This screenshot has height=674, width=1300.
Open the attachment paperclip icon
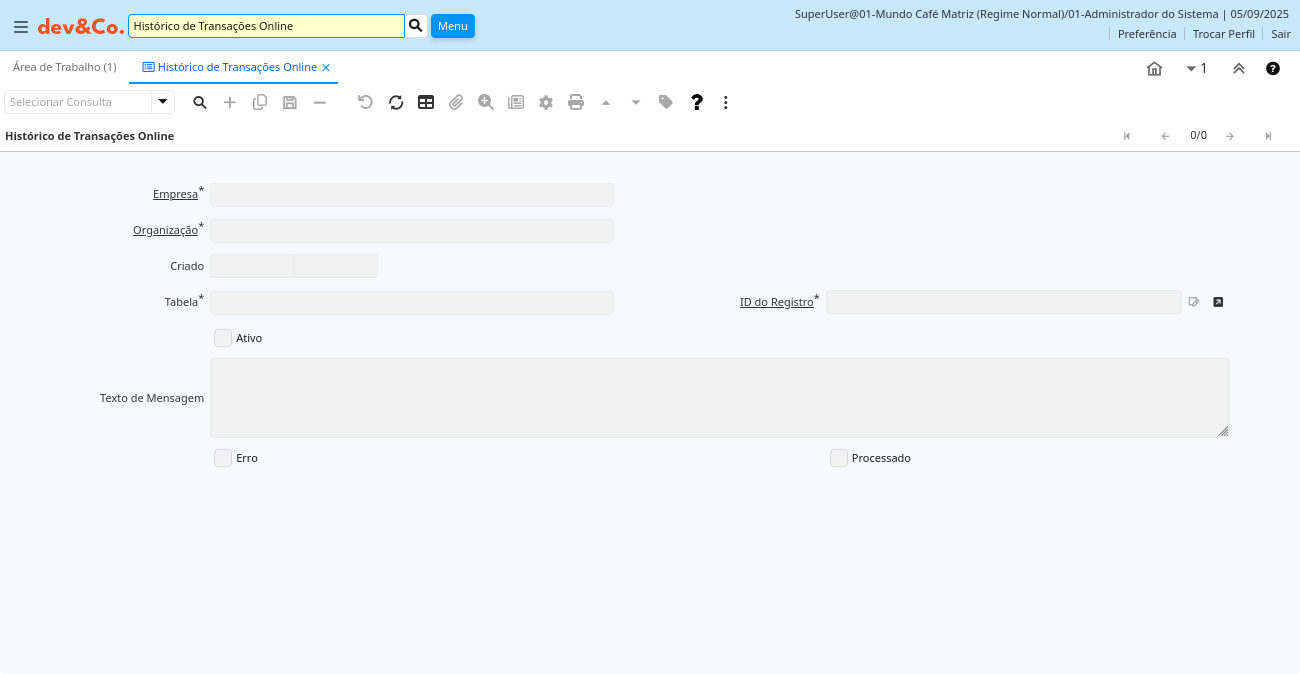tap(456, 102)
